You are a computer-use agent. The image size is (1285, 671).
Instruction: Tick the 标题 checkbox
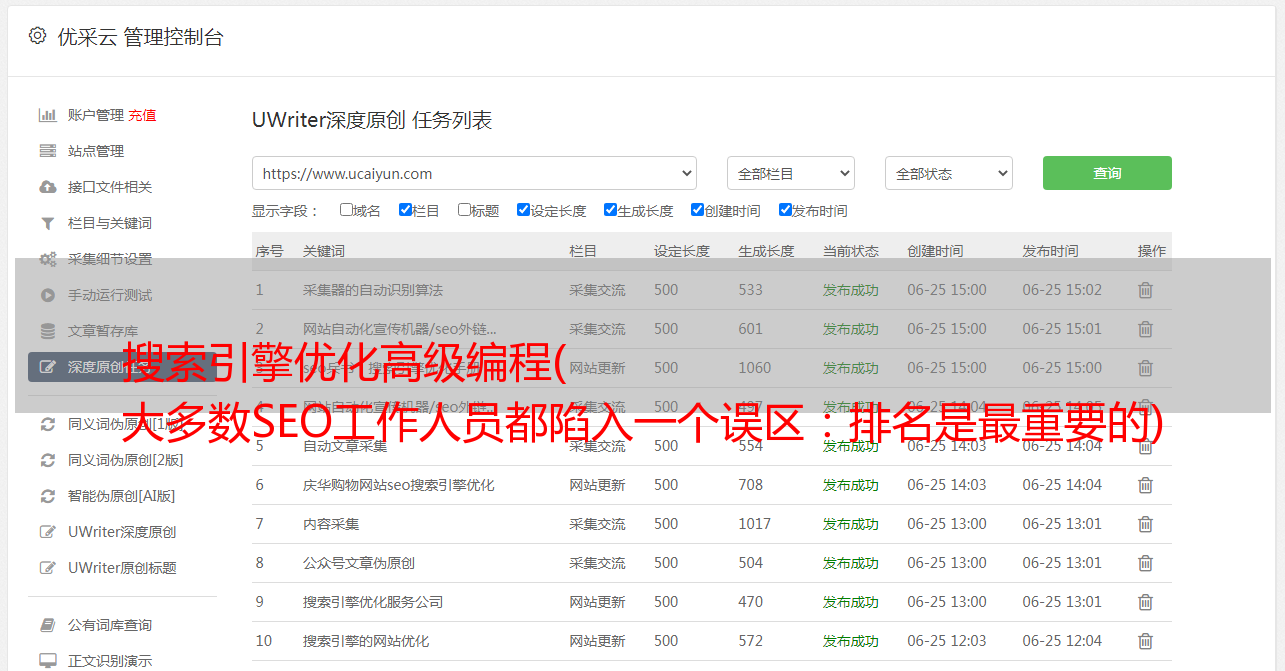[464, 210]
